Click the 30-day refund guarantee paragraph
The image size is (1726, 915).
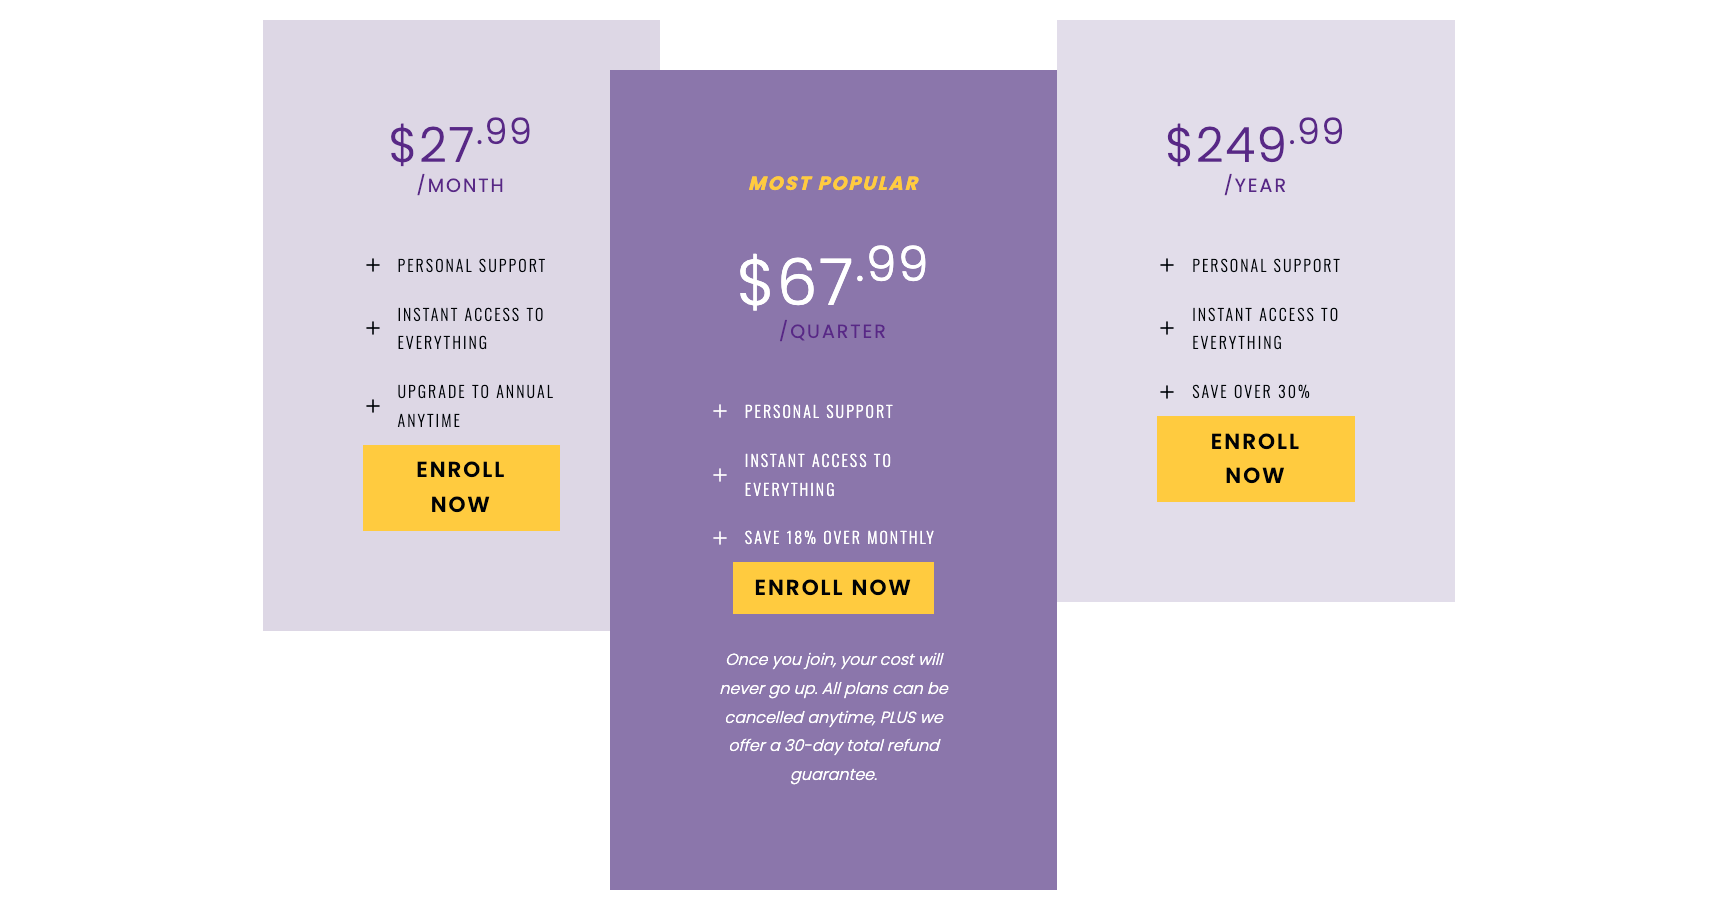(834, 717)
